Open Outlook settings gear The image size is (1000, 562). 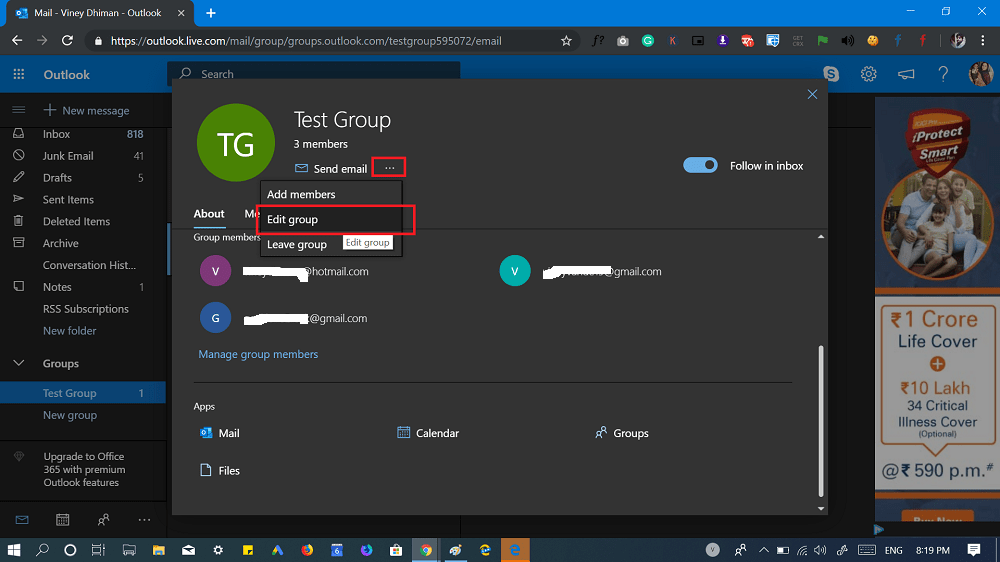pos(868,74)
